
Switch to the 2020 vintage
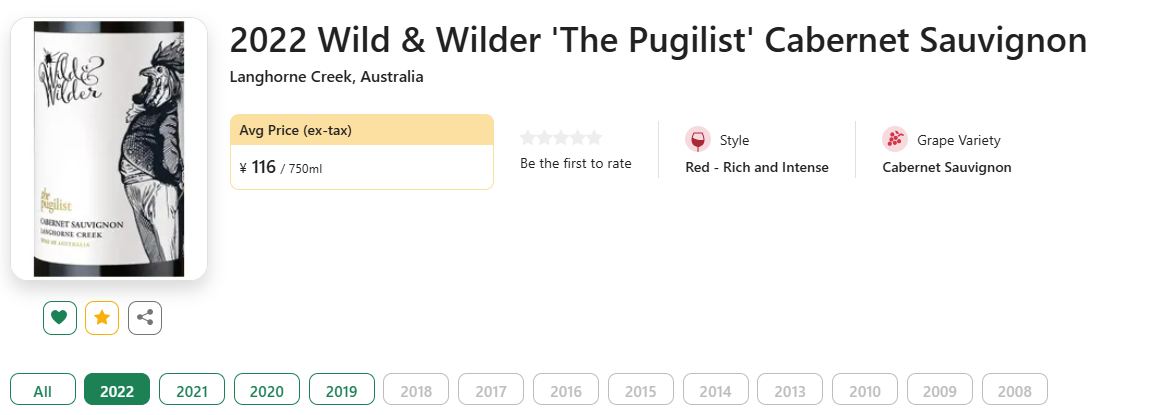267,391
